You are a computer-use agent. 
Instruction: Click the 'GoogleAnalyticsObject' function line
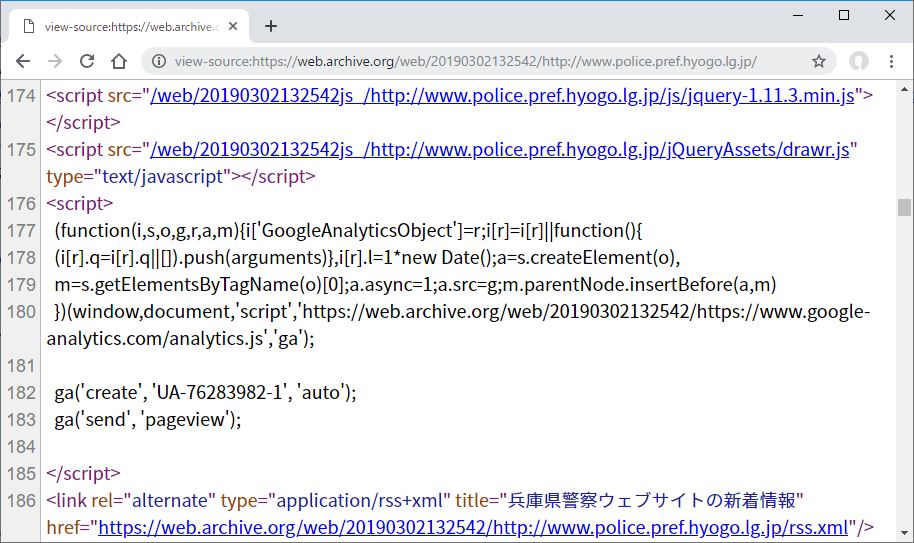pyautogui.click(x=348, y=231)
